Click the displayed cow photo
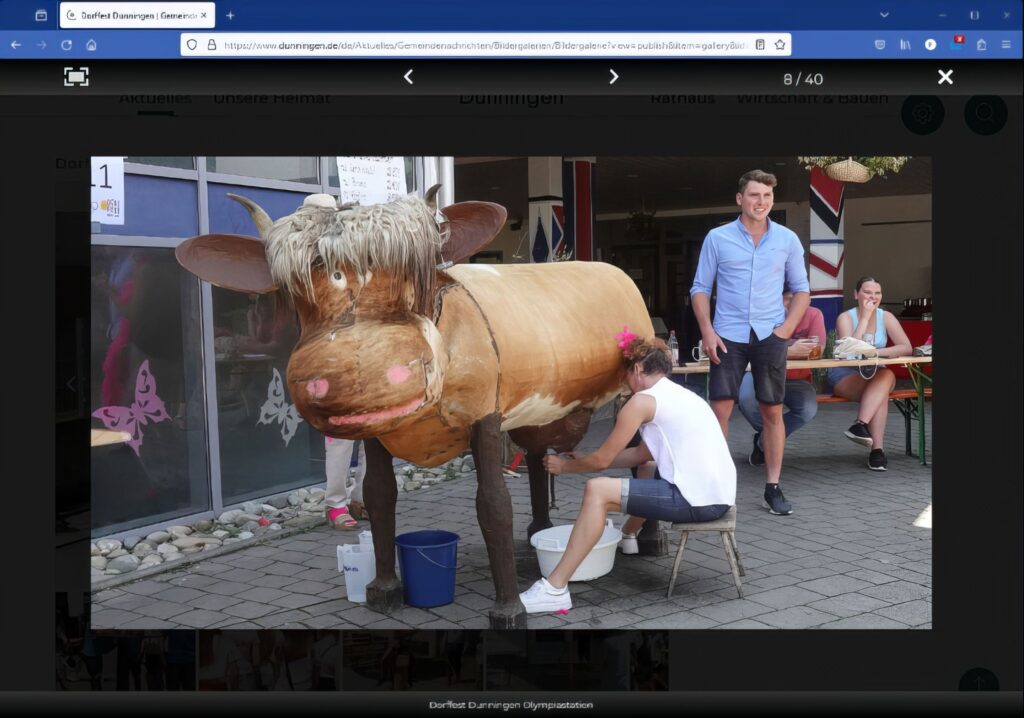This screenshot has width=1024, height=718. point(510,392)
